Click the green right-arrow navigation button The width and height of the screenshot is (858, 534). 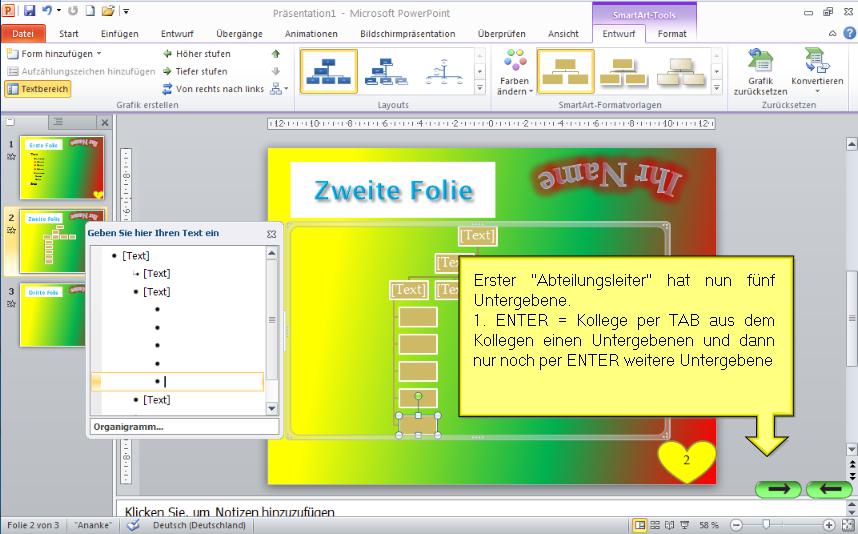tap(778, 489)
